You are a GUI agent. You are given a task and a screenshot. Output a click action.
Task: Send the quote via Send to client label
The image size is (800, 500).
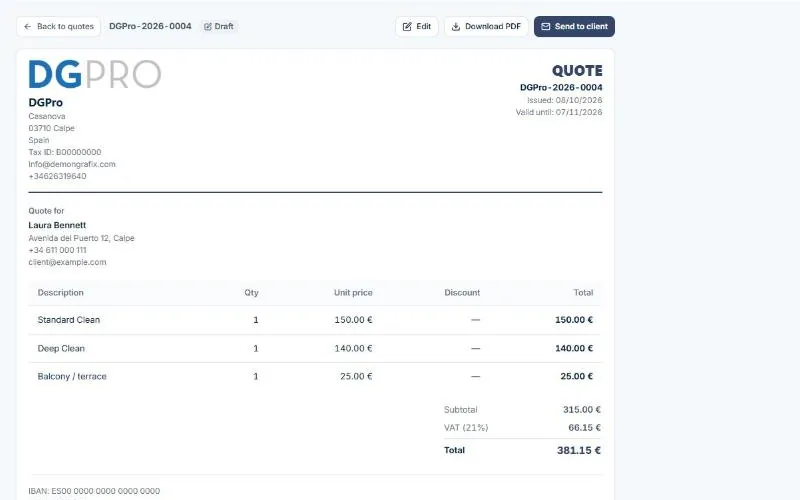[581, 27]
